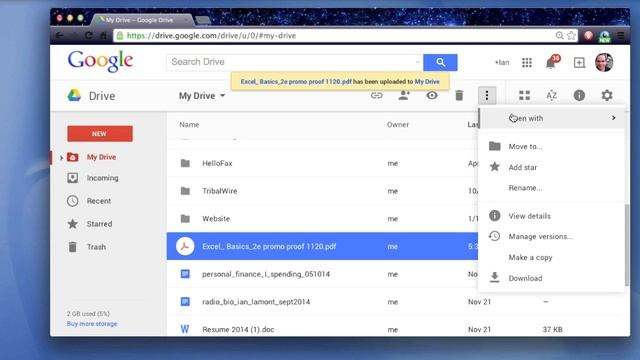Click the Buy more storage link
The image size is (640, 360).
(x=92, y=324)
